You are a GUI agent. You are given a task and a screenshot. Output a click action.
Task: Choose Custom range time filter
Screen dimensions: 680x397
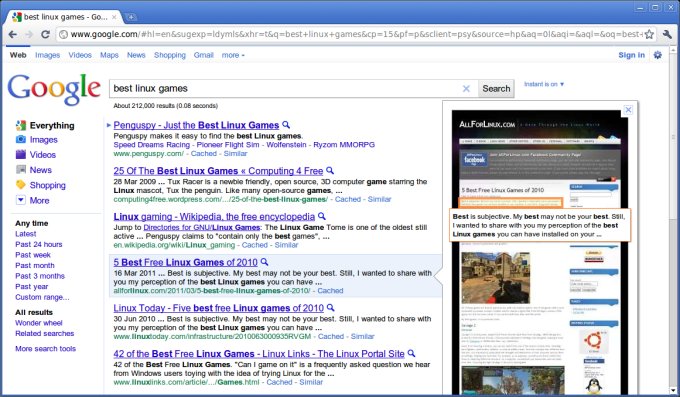tap(42, 297)
